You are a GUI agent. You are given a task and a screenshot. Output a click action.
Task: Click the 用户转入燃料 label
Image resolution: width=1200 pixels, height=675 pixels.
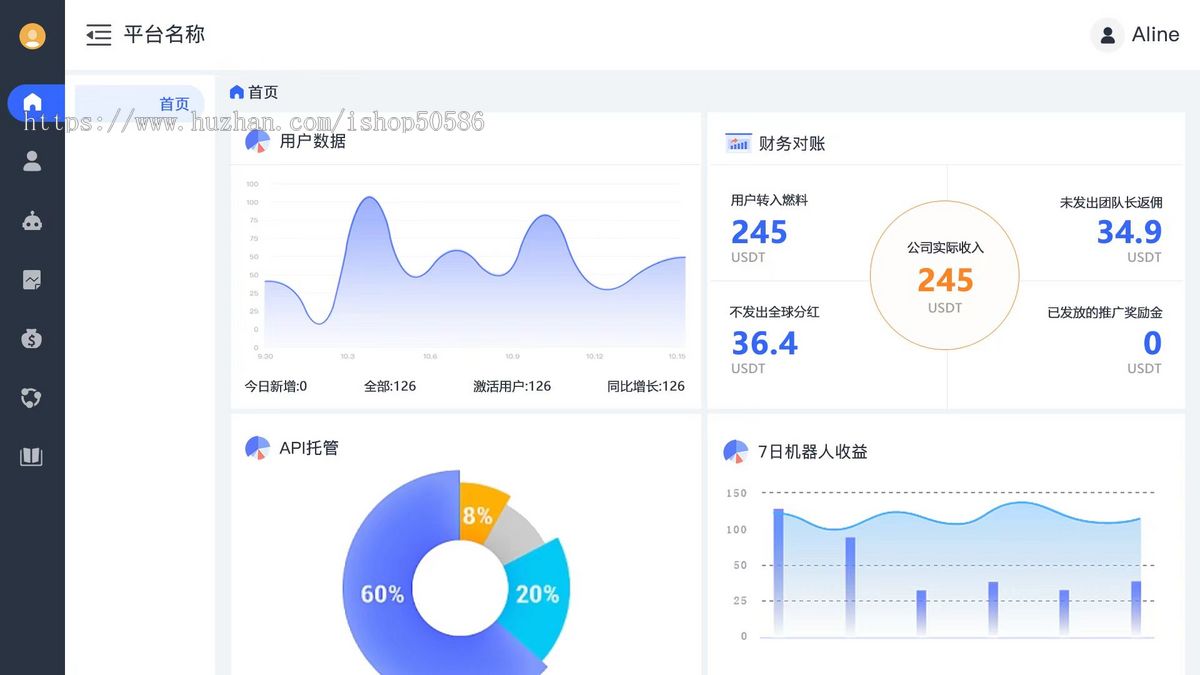coord(769,200)
